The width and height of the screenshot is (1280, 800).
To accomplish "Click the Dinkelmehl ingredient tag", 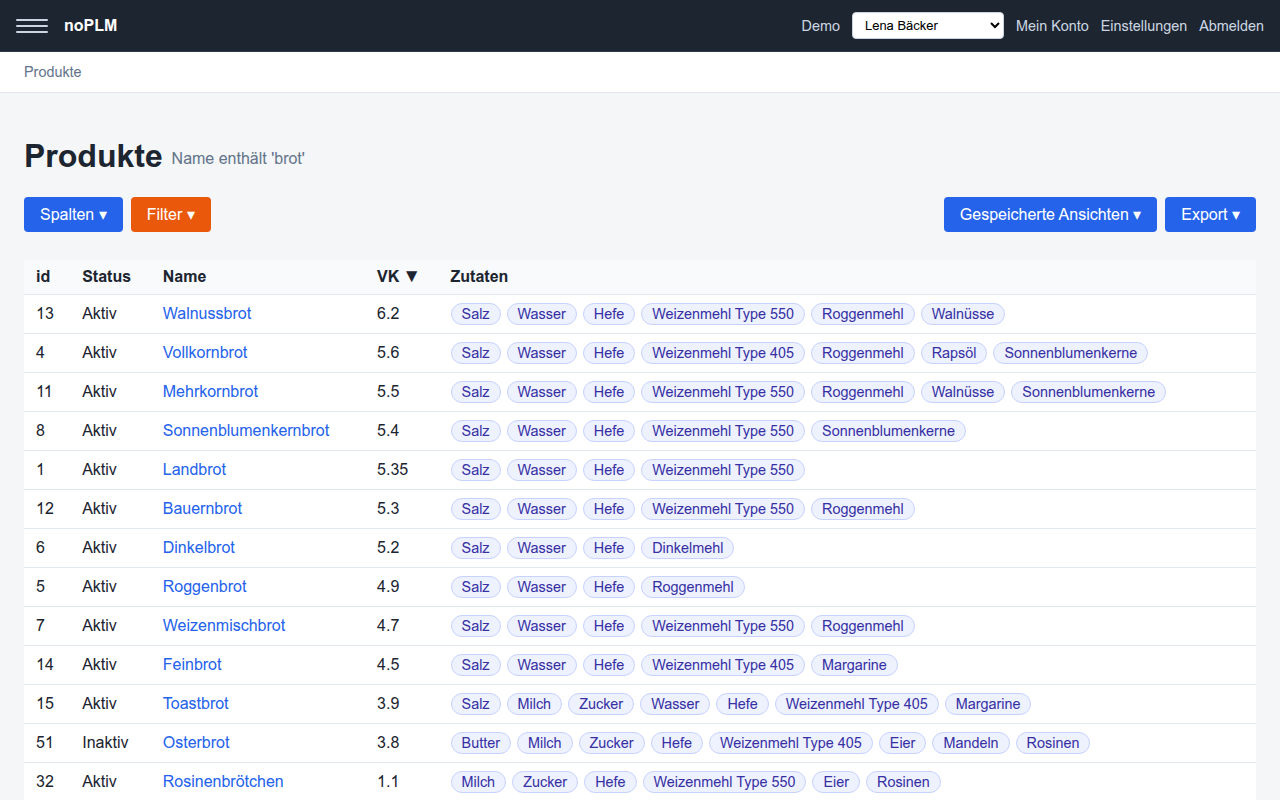I will point(687,548).
